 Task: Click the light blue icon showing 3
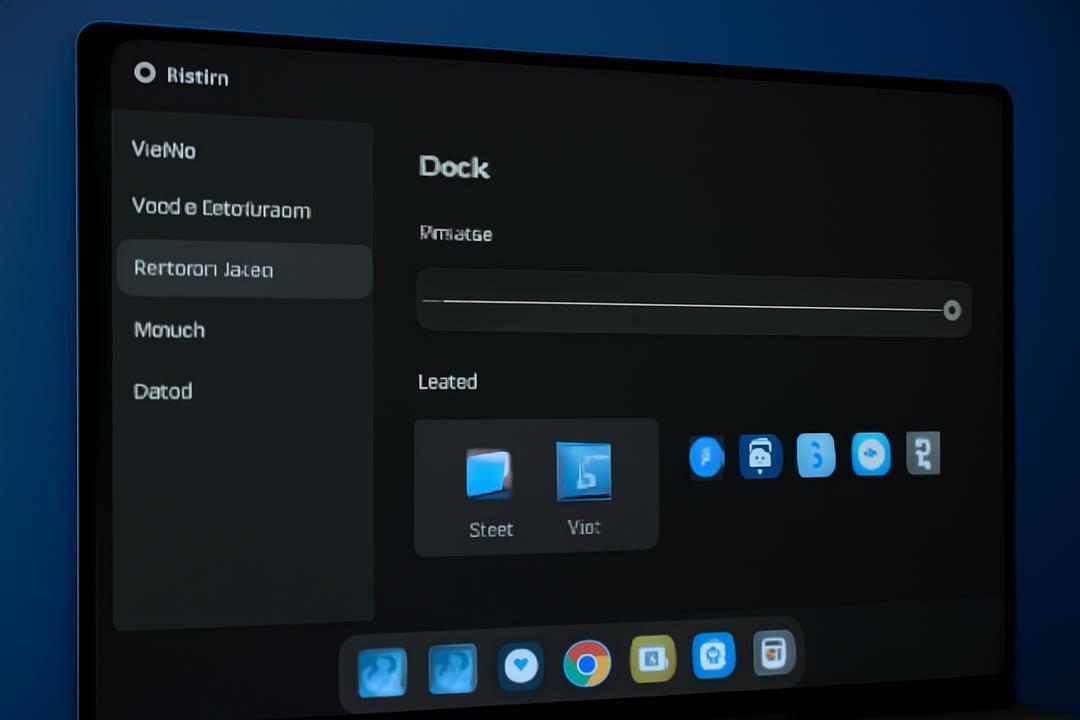(816, 455)
